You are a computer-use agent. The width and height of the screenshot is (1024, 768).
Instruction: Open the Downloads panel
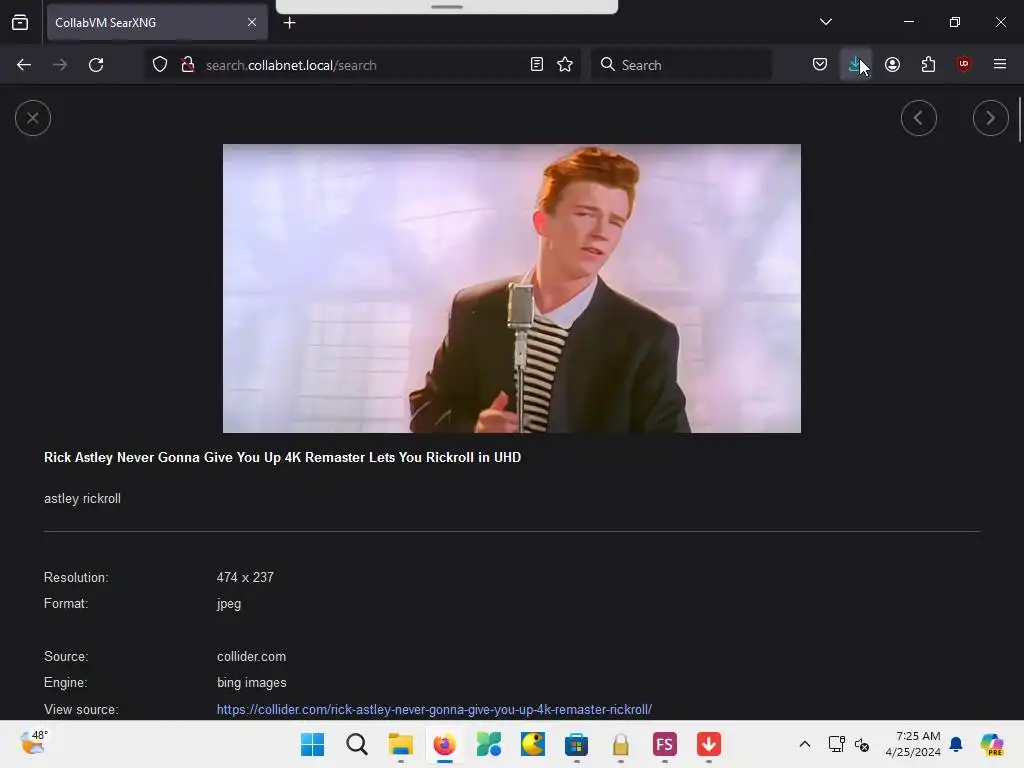[x=855, y=65]
